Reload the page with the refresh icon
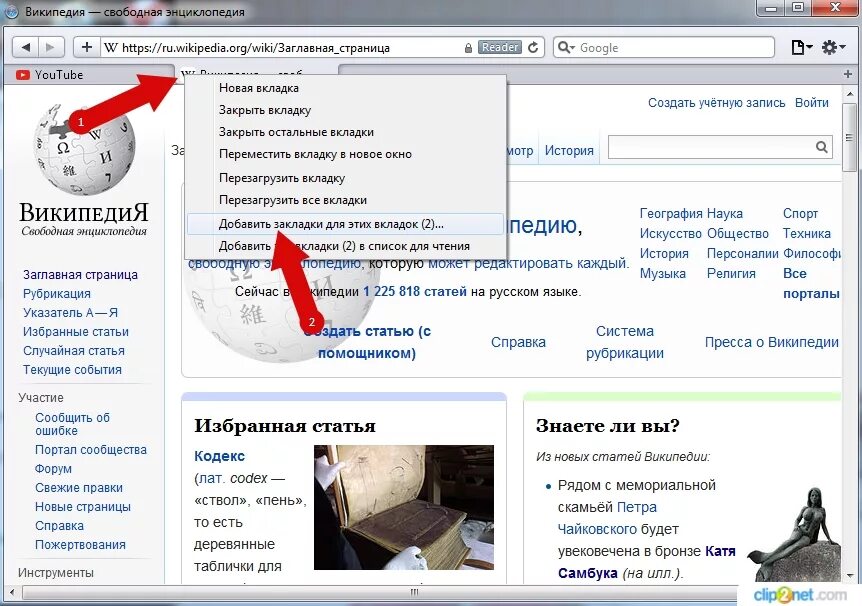Viewport: 862px width, 606px height. tap(533, 48)
